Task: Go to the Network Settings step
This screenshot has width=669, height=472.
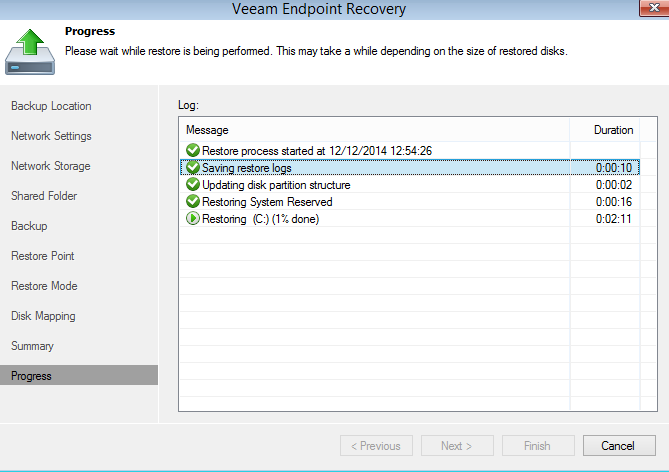Action: 51,136
